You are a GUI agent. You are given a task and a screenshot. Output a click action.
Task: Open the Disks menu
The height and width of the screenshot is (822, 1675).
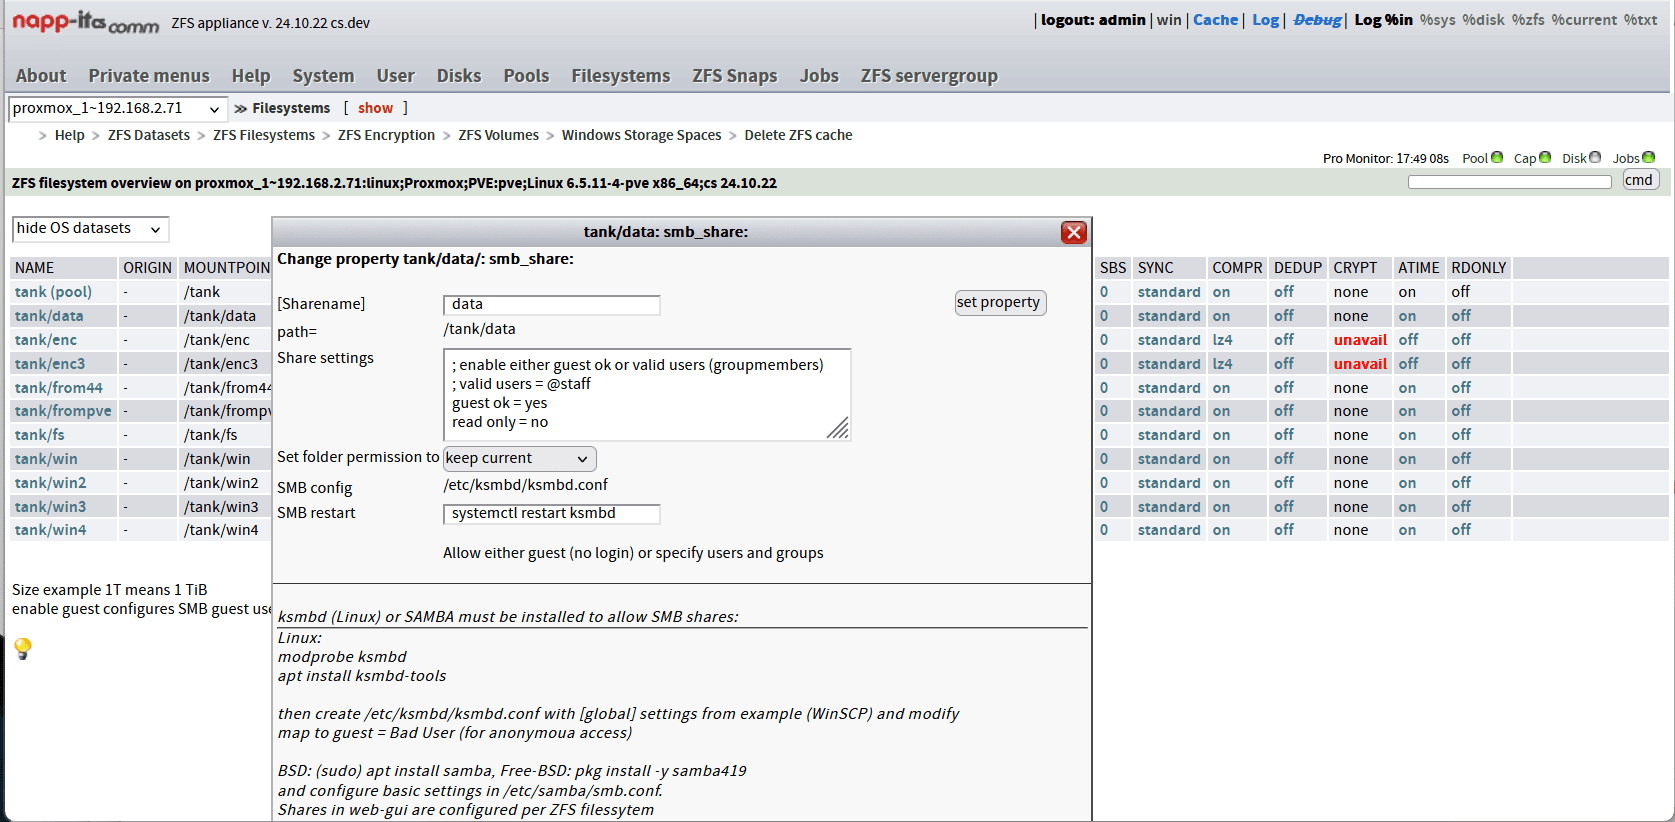point(459,76)
